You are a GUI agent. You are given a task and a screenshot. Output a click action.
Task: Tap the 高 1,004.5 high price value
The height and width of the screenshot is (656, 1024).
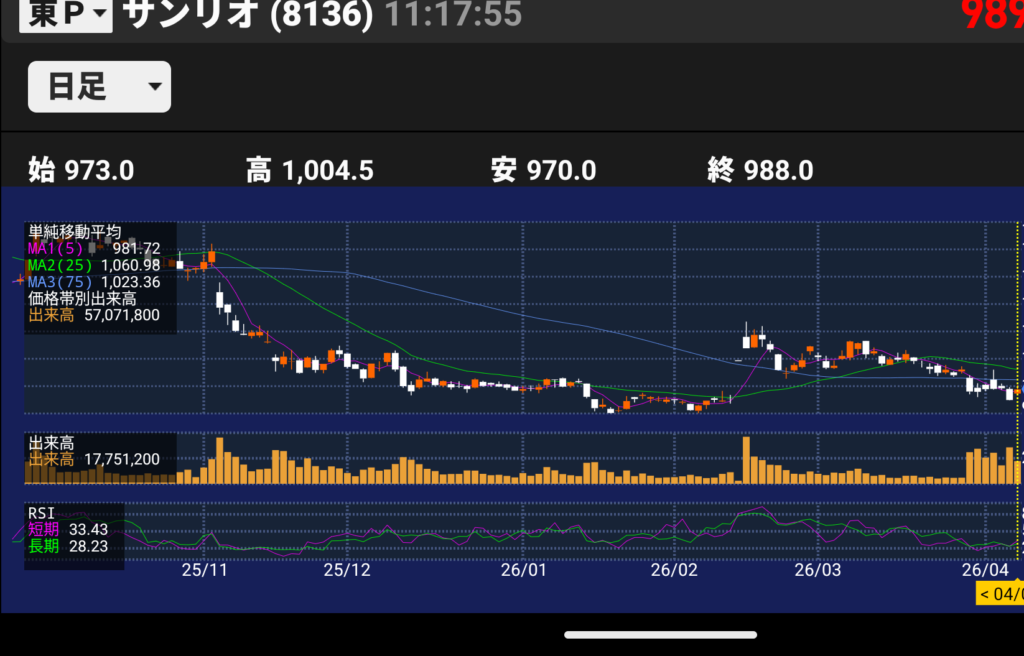tap(310, 171)
